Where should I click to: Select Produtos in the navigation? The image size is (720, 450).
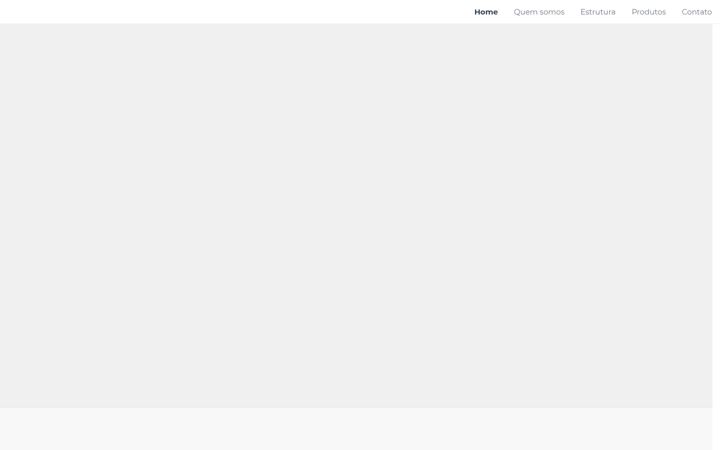(648, 12)
